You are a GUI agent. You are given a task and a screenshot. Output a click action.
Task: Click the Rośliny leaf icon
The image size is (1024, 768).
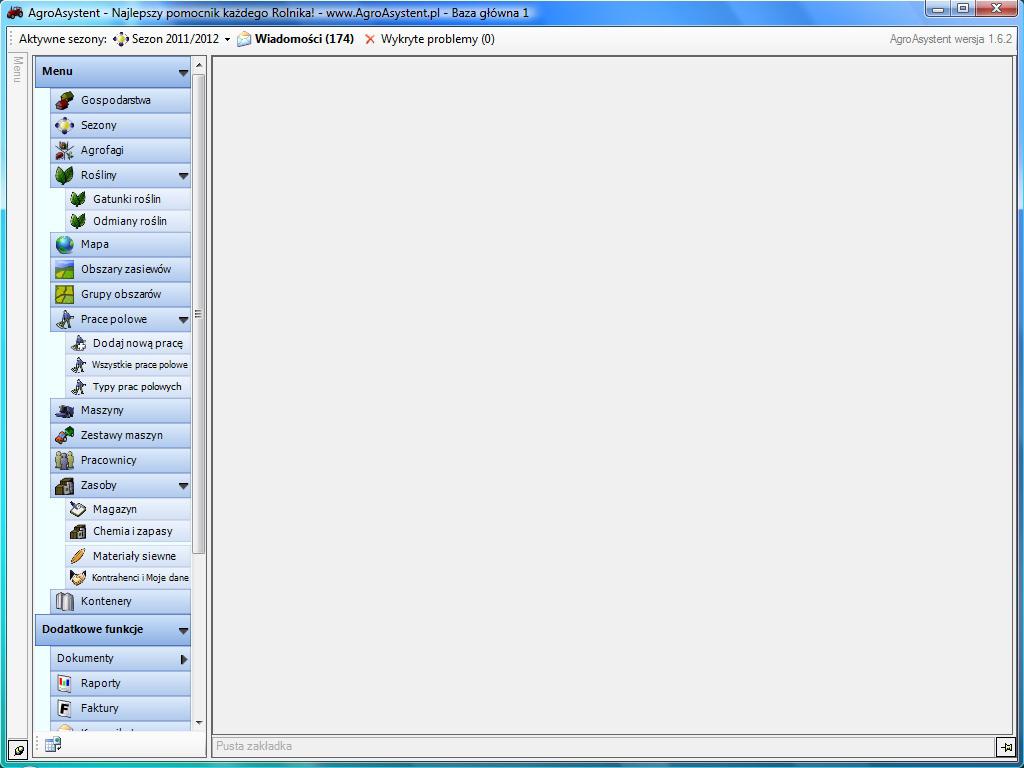64,175
